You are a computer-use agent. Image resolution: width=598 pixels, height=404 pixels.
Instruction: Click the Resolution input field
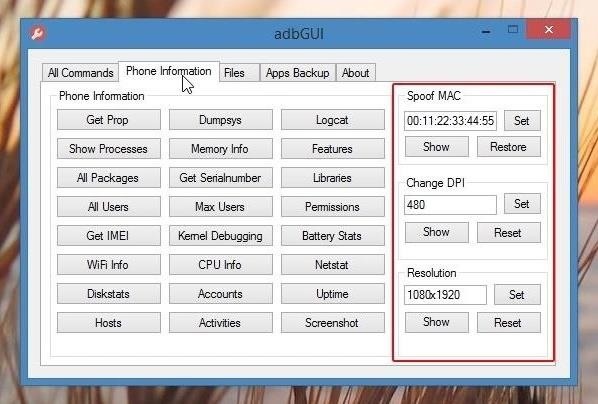coord(445,295)
